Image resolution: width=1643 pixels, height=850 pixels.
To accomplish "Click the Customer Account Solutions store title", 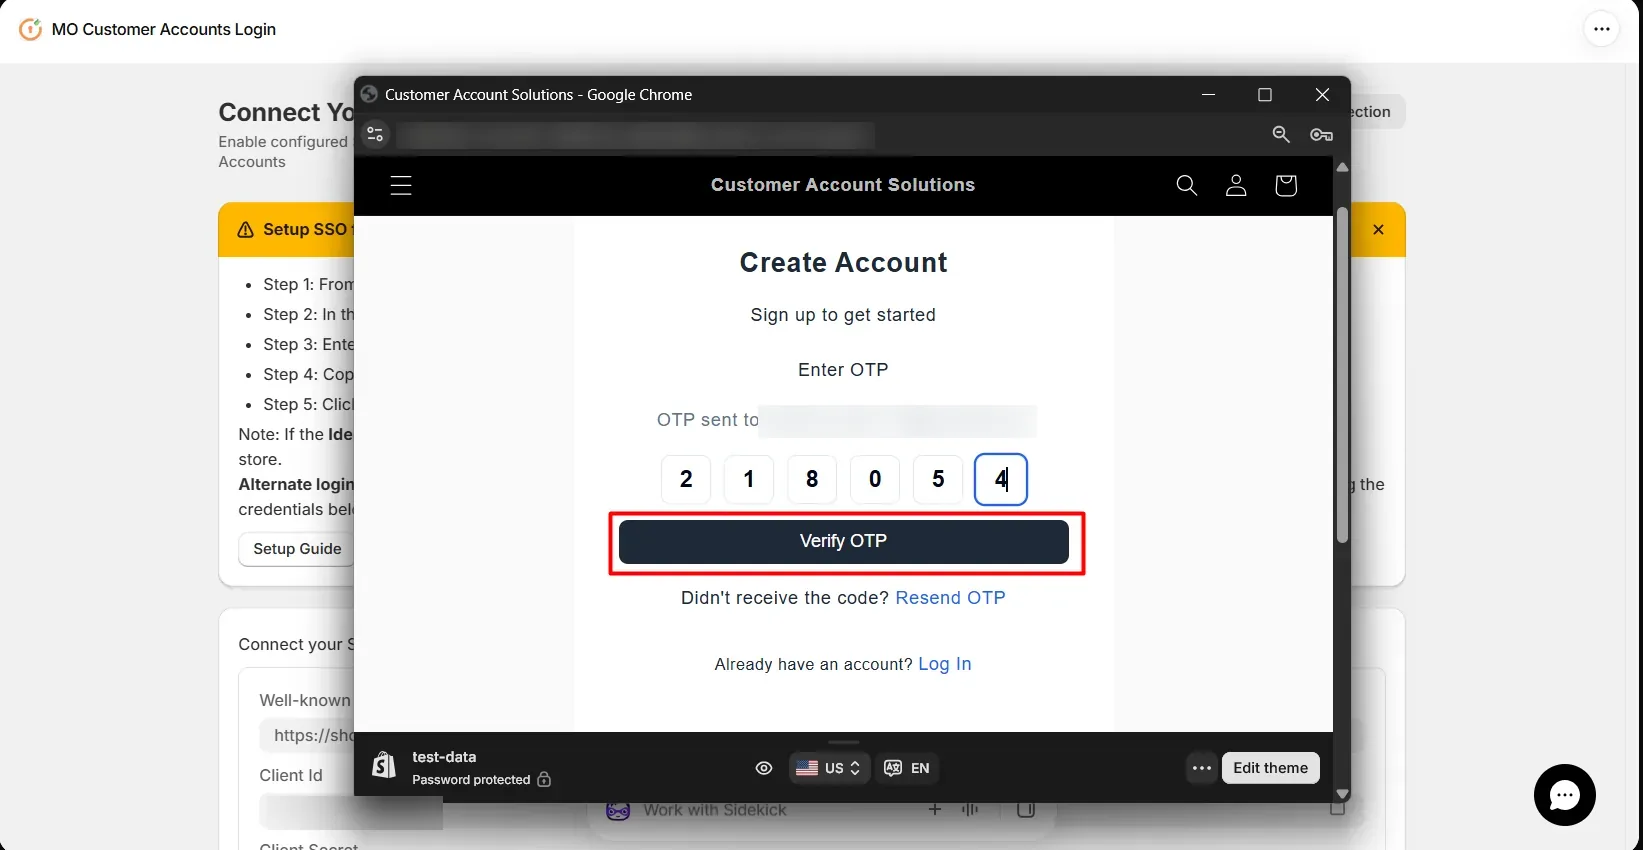I will 843,185.
